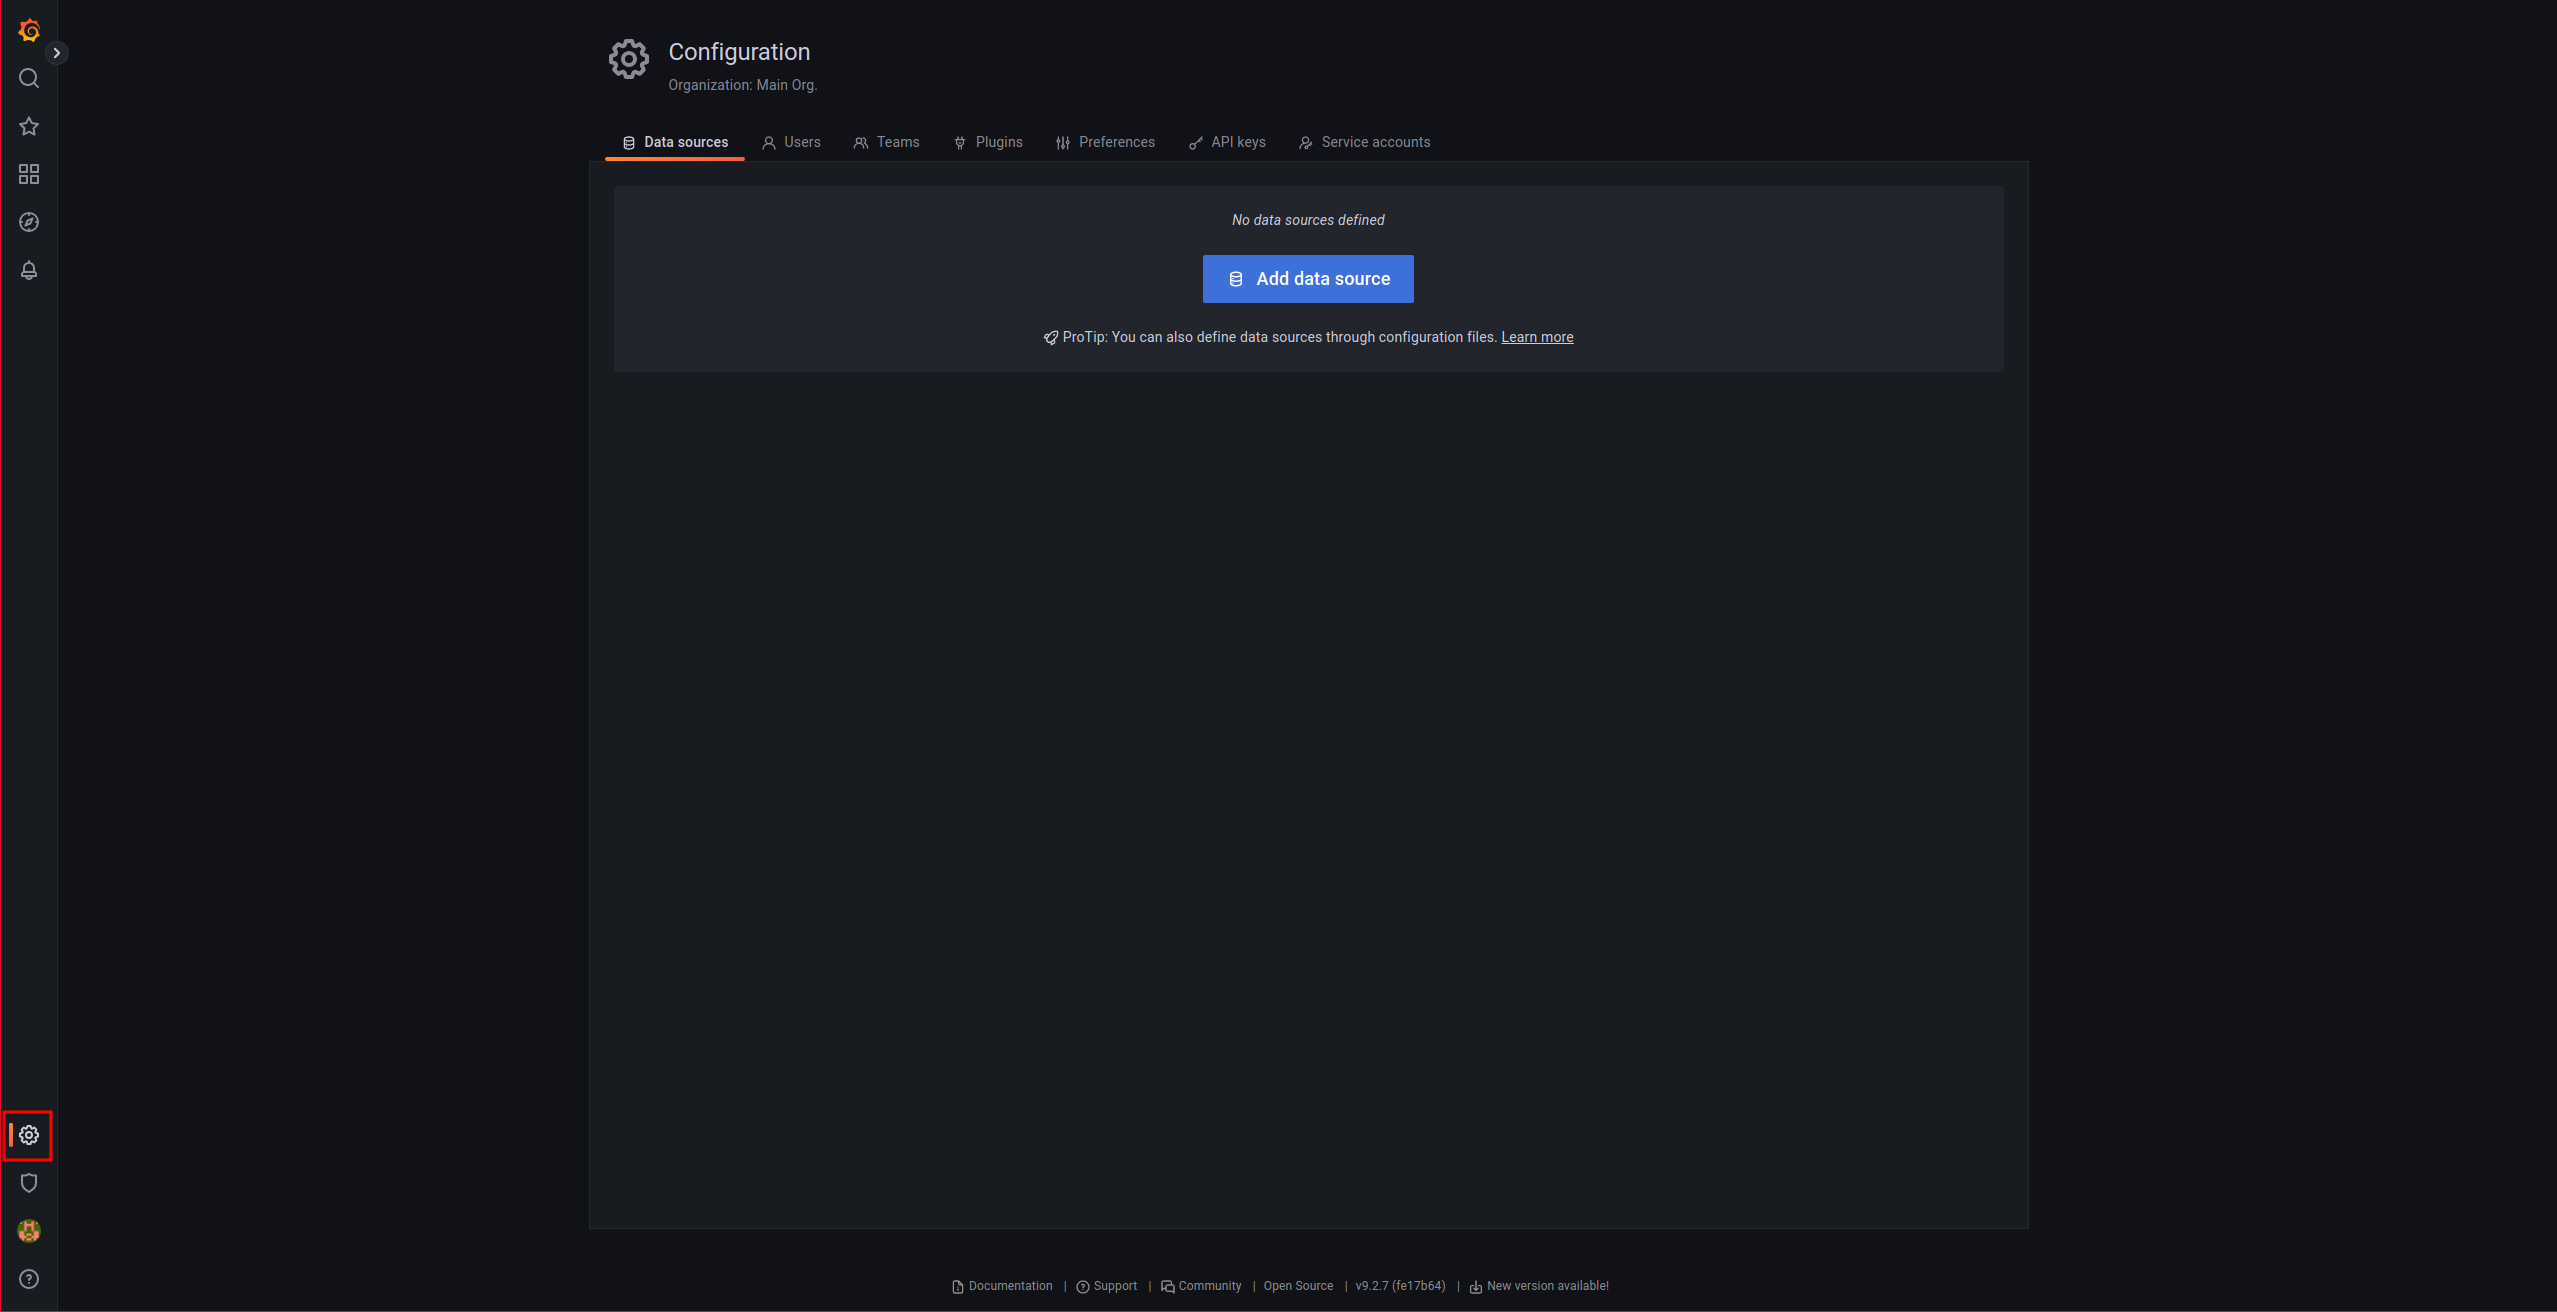Open the Server admin shield icon
2557x1312 pixels.
29,1183
